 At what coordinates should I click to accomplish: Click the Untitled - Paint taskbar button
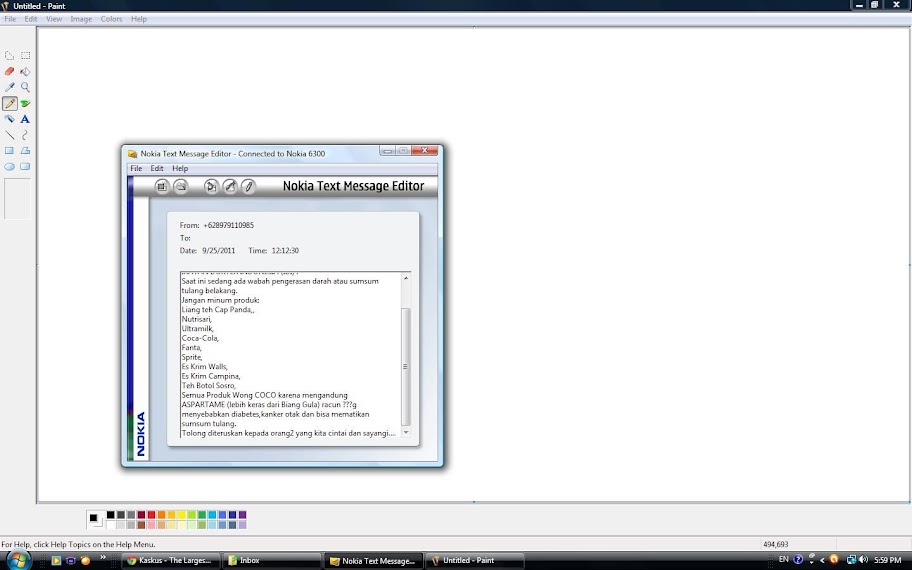(473, 561)
